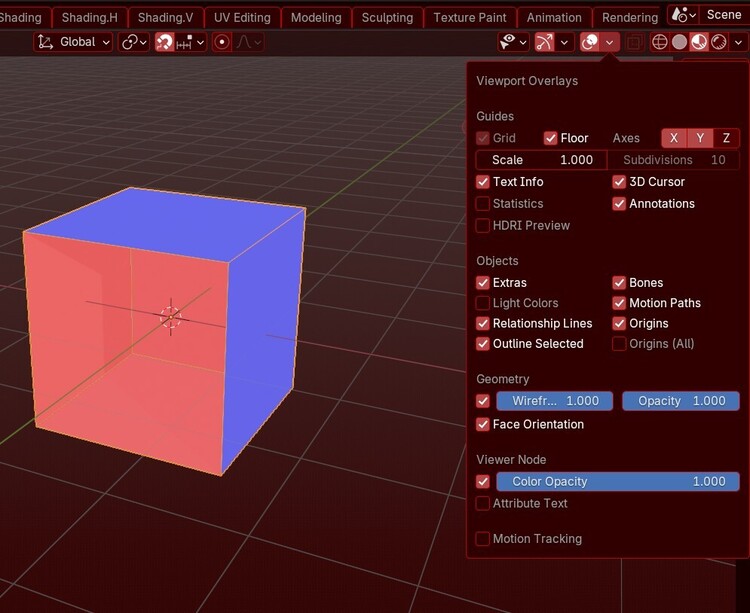Image resolution: width=750 pixels, height=613 pixels.
Task: Select wireframe viewport shading icon
Action: pos(660,42)
